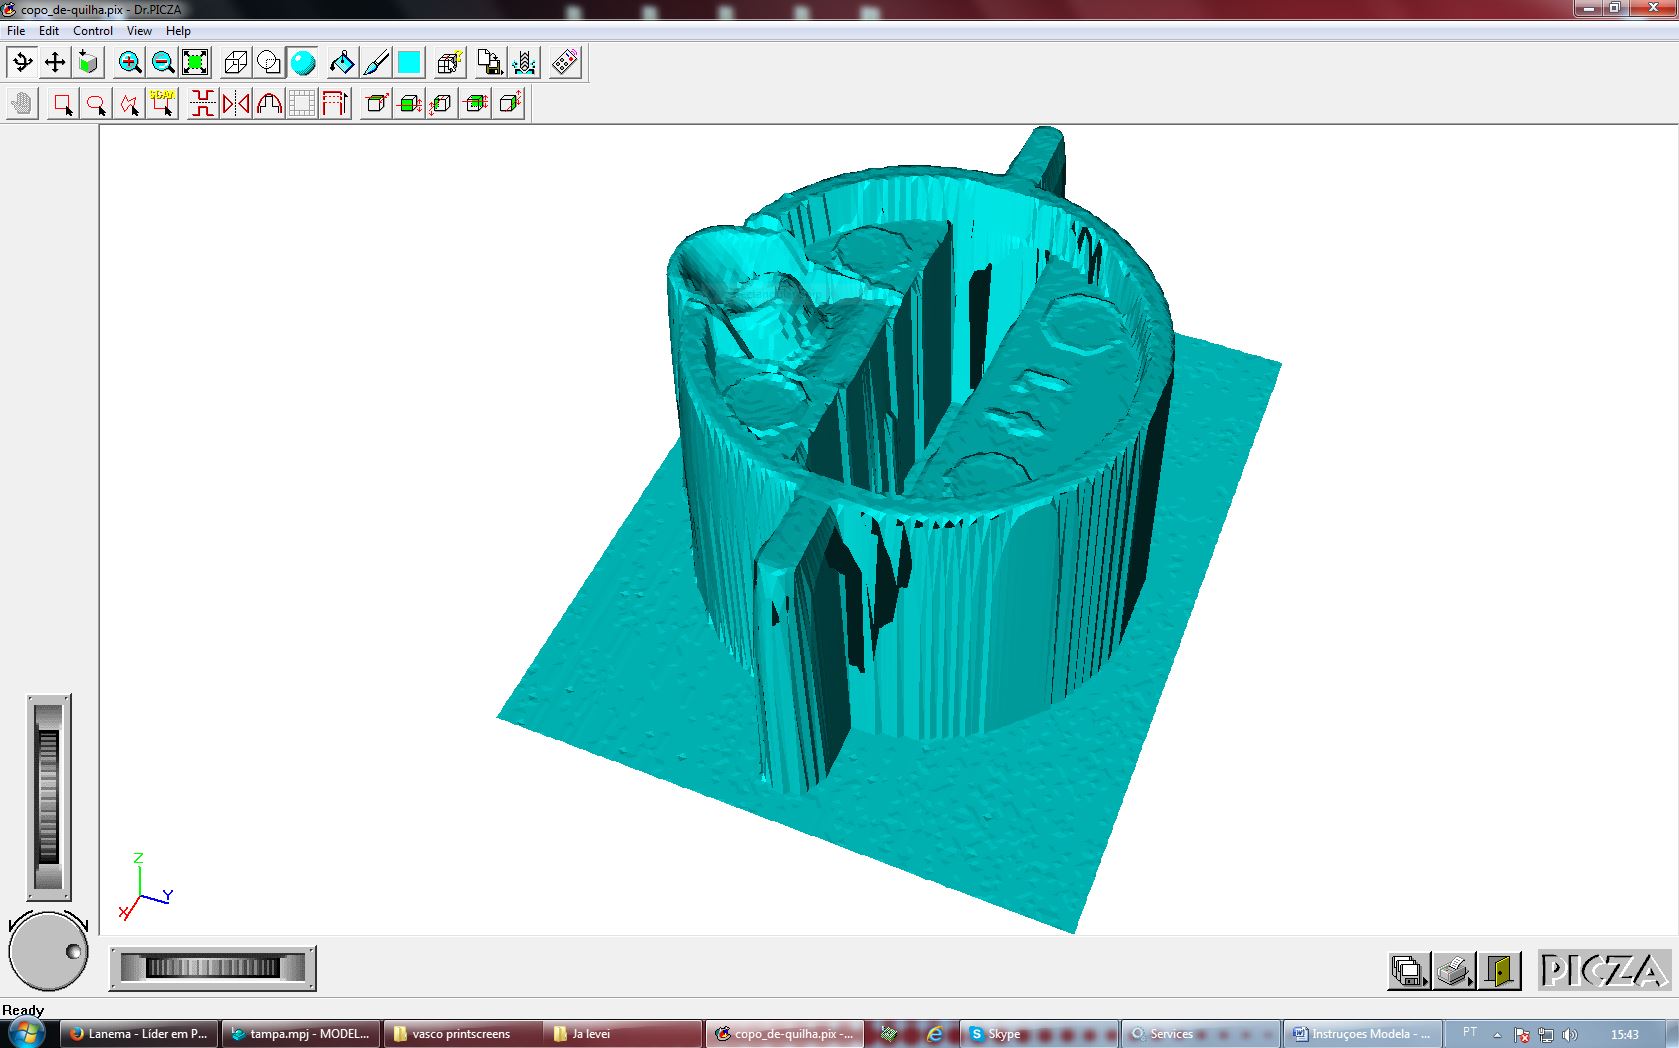Click the SCAN area selection tool

point(162,103)
